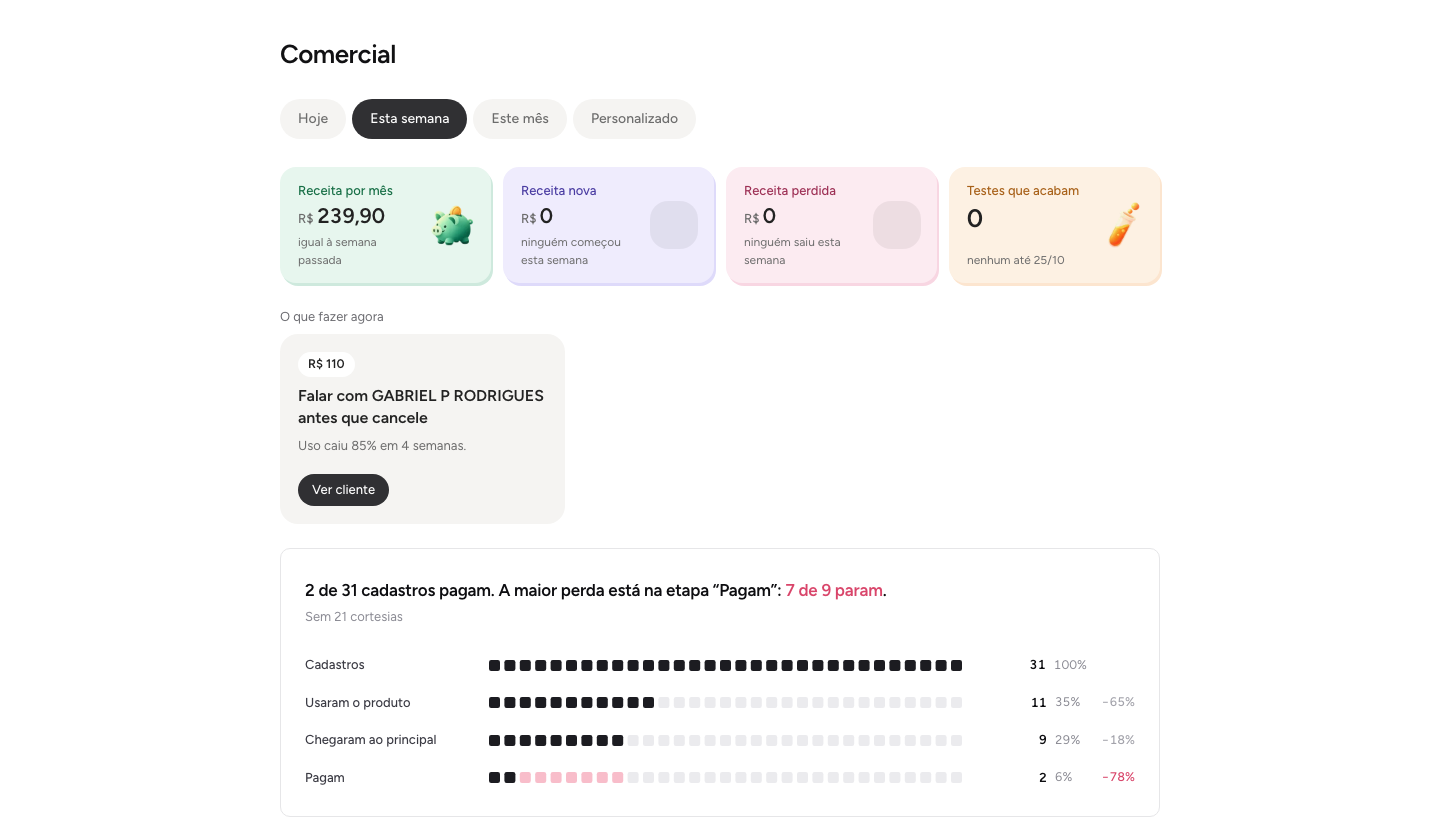Click the R$ 239,90 revenue value
This screenshot has height=820, width=1440.
(x=341, y=216)
